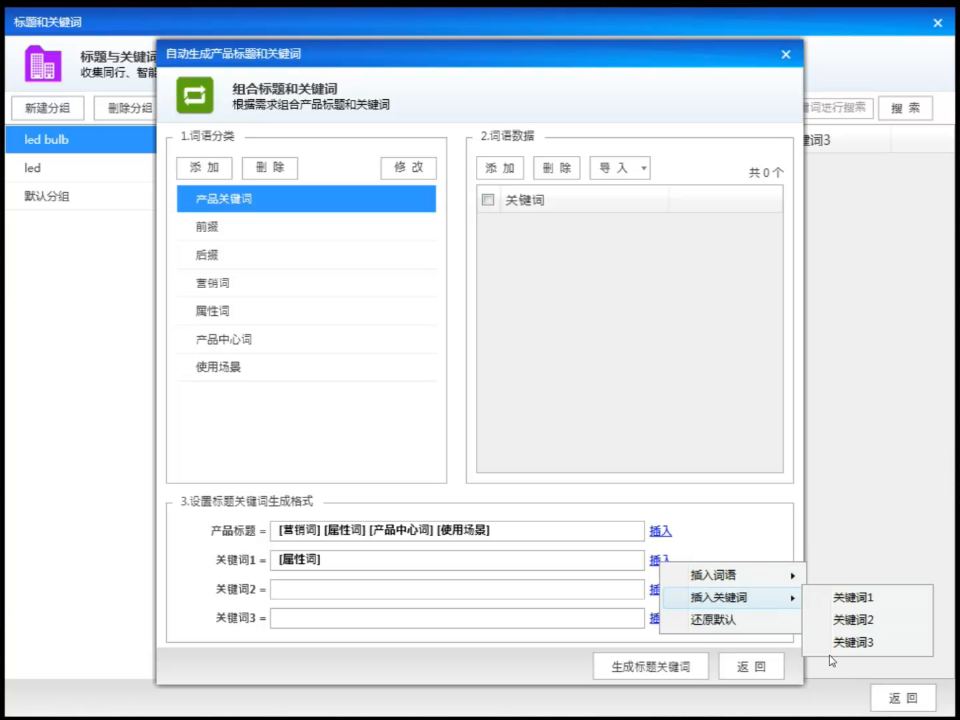This screenshot has height=720, width=960.
Task: Select the 默认分组 group
Action: point(81,196)
